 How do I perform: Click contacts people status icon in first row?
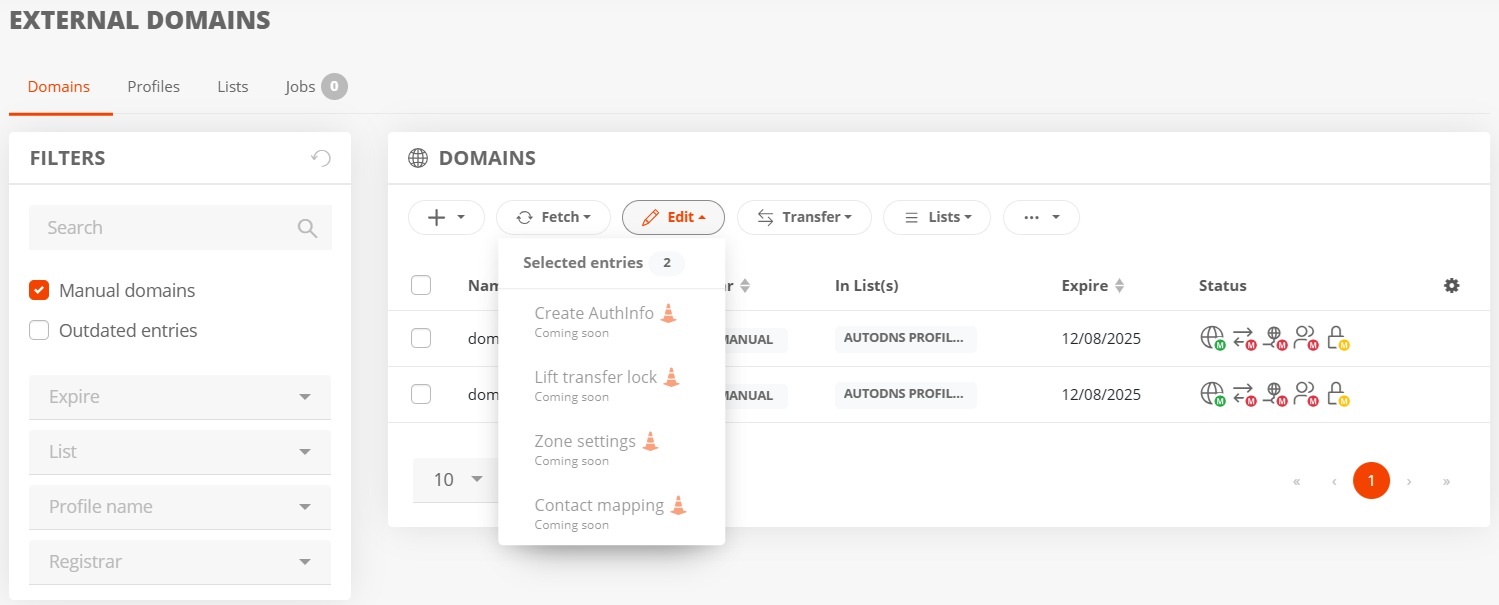coord(1306,339)
